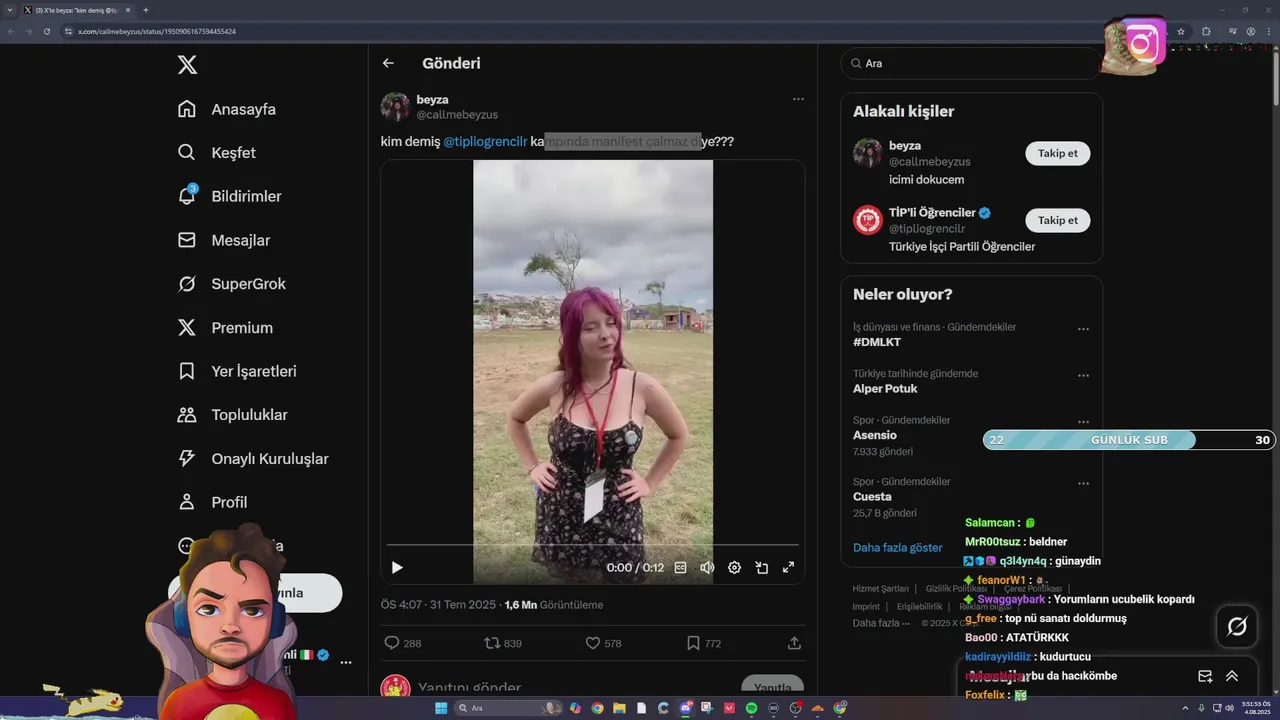Screen dimensions: 1280x720
Task: Reload the browser page
Action: pos(46,31)
